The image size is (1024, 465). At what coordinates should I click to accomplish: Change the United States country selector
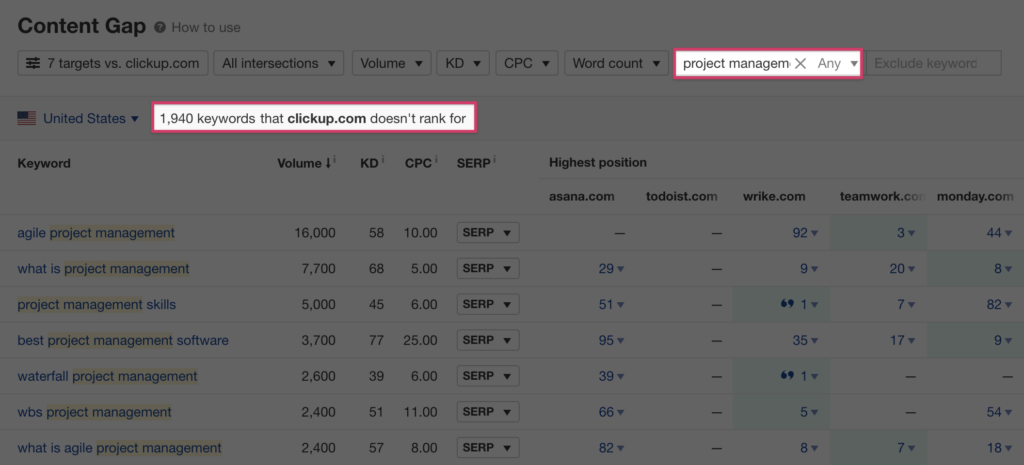(91, 118)
